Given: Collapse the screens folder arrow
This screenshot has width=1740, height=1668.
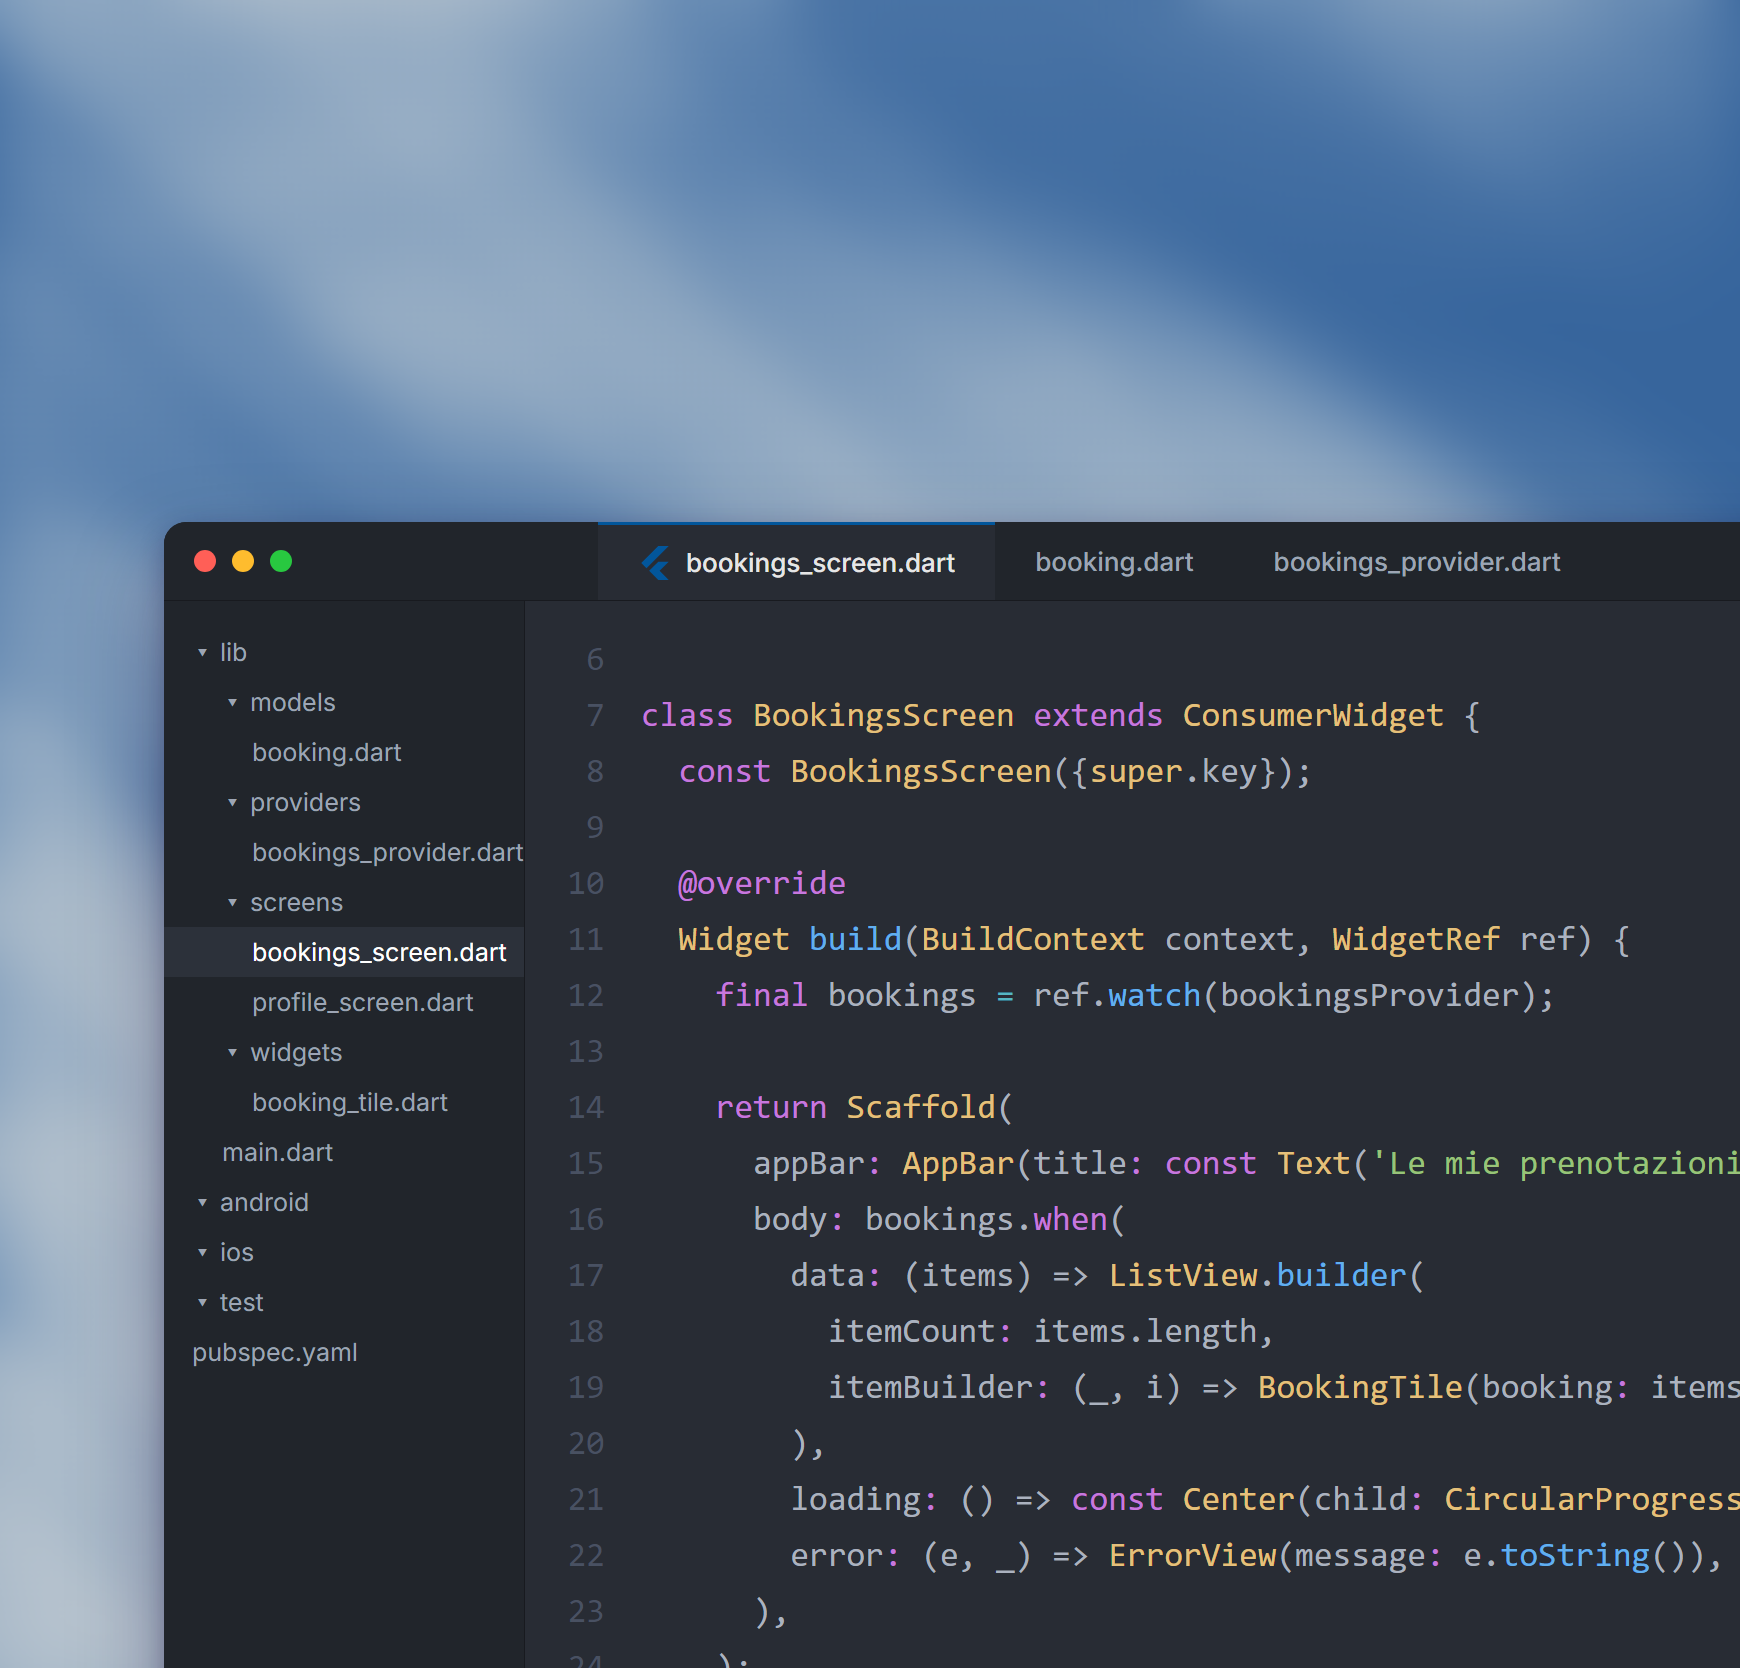Looking at the screenshot, I should tap(232, 903).
